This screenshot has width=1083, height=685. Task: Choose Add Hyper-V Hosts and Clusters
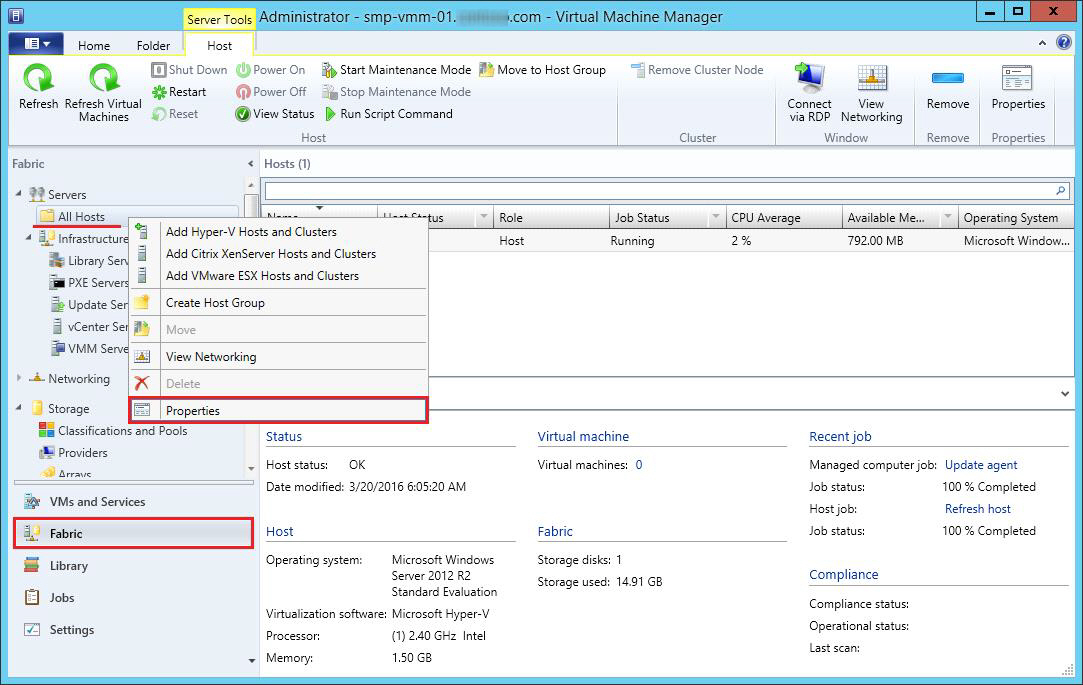click(x=251, y=232)
